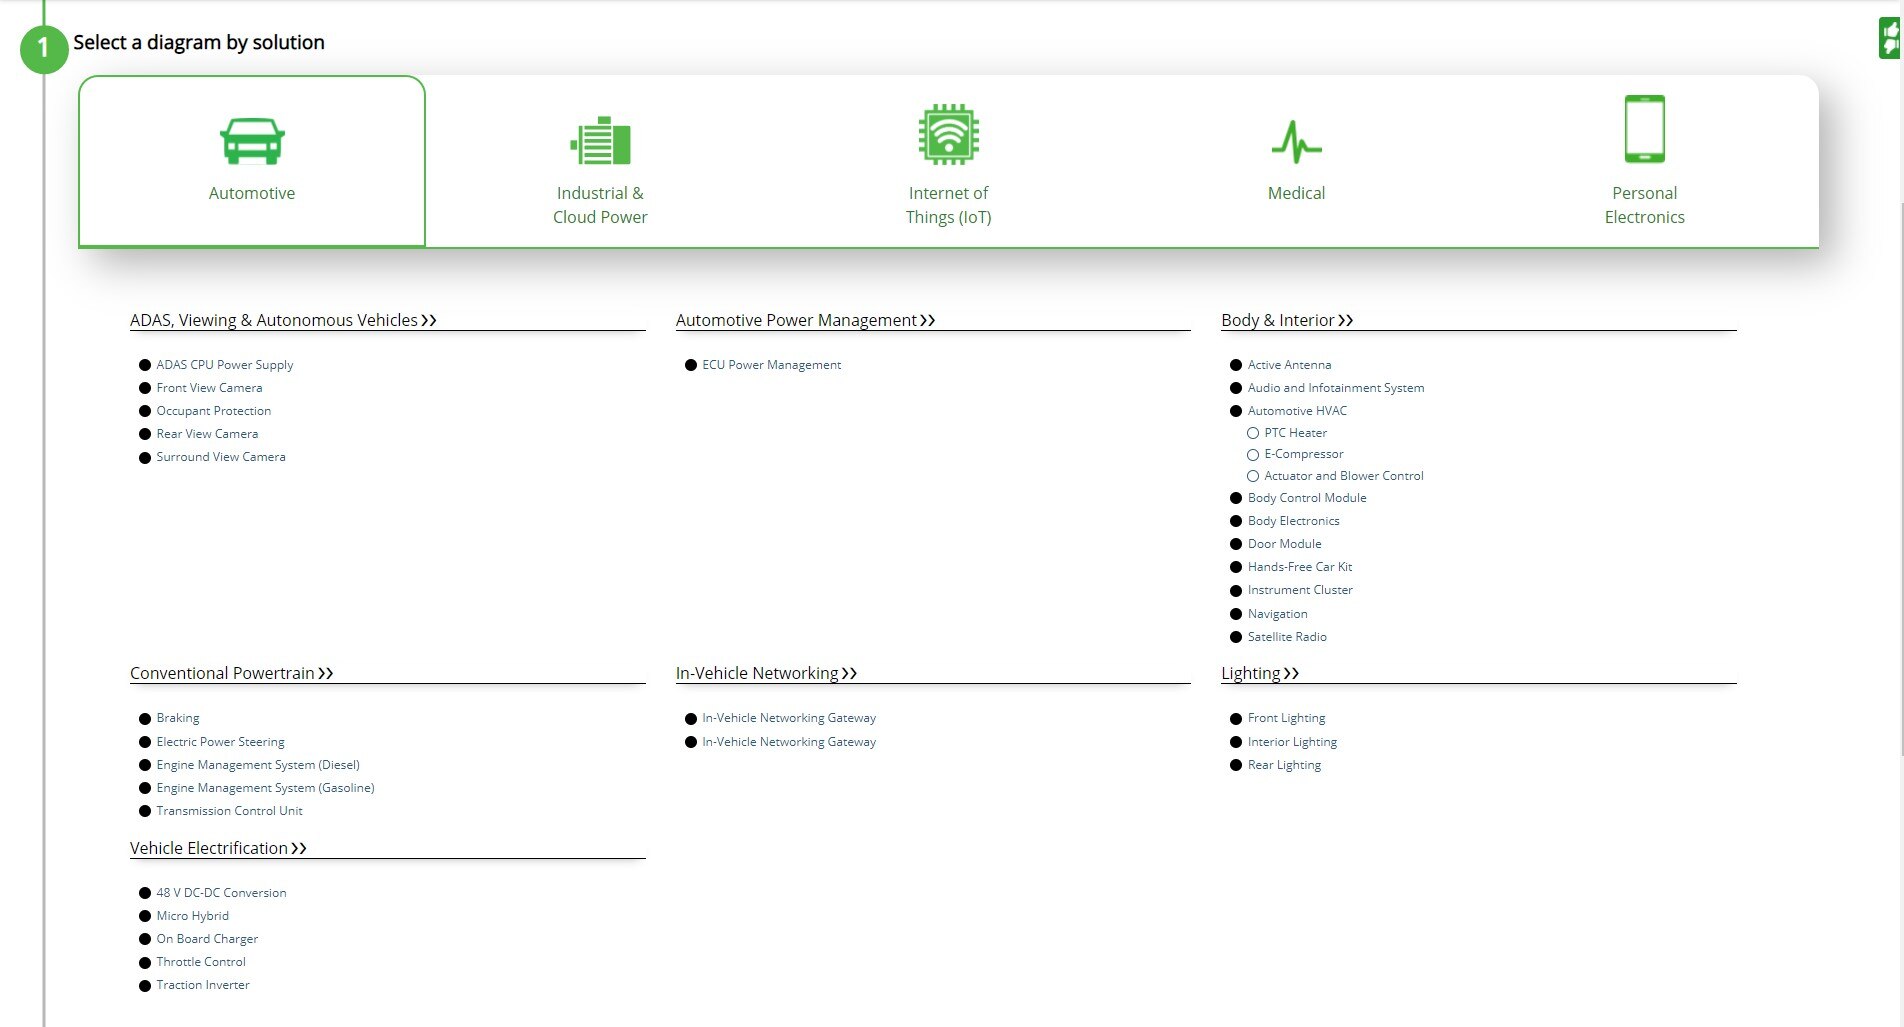
Task: Expand the Body & Interior category
Action: coord(1286,320)
